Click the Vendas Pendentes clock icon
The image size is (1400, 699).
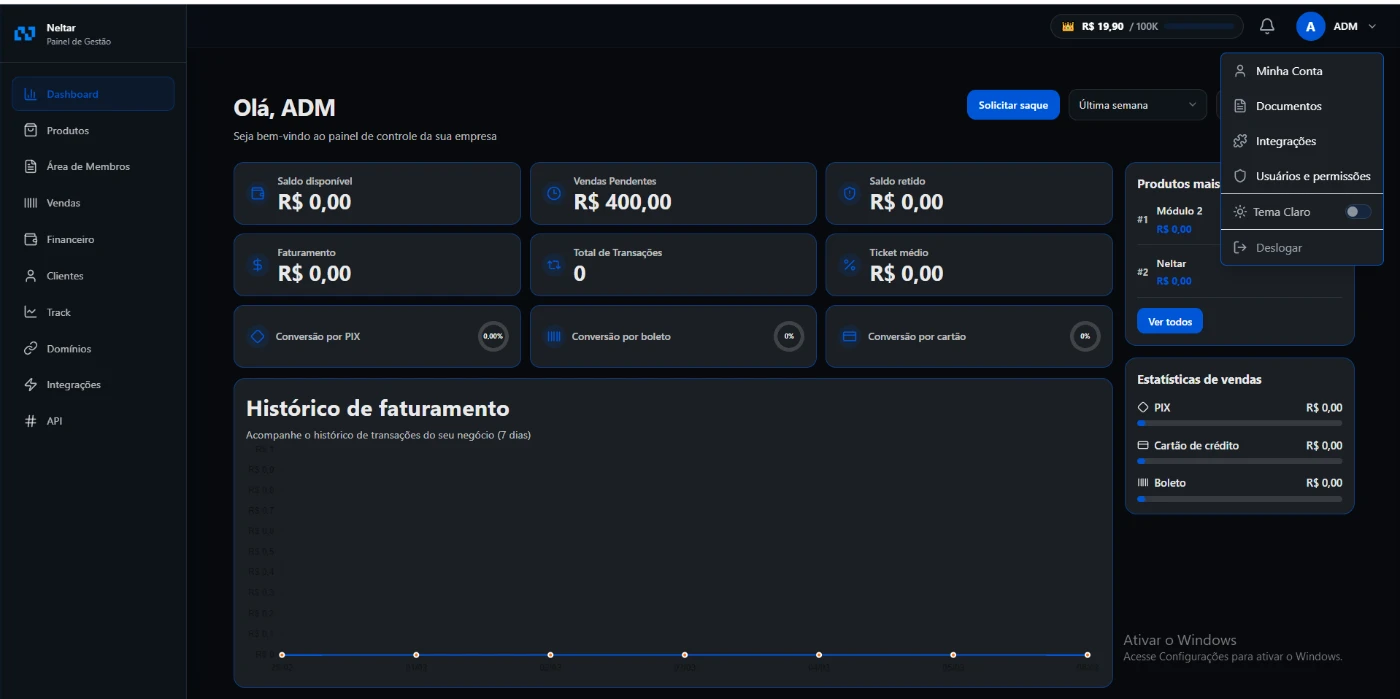pyautogui.click(x=553, y=193)
